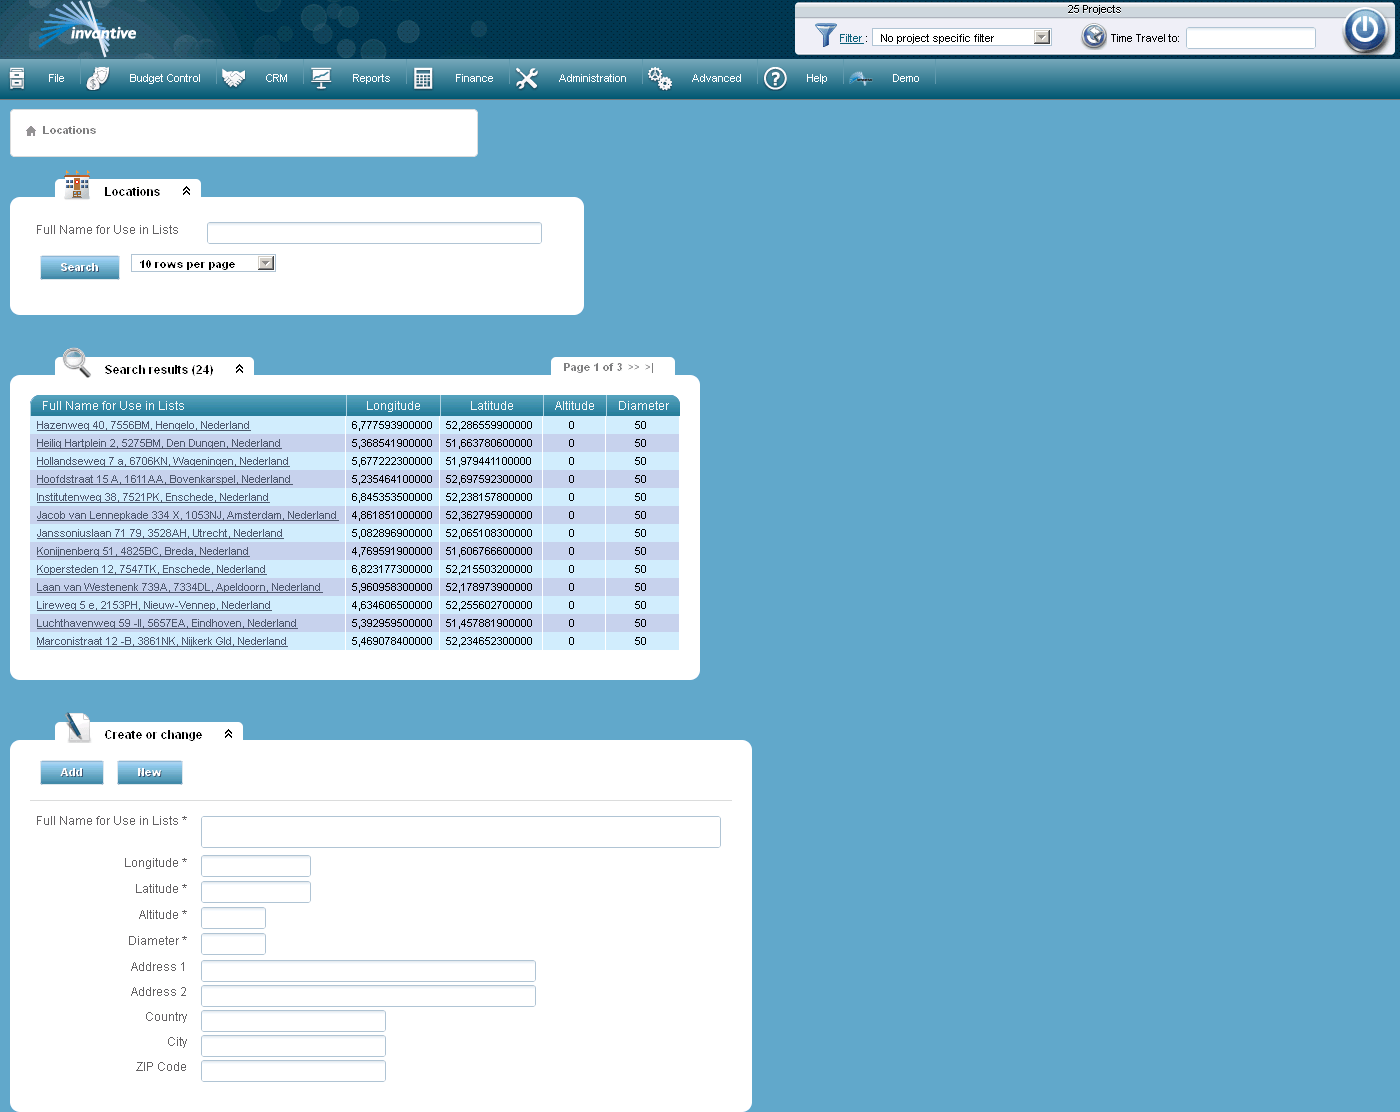This screenshot has height=1112, width=1400.
Task: Collapse the Search results panel
Action: 239,369
